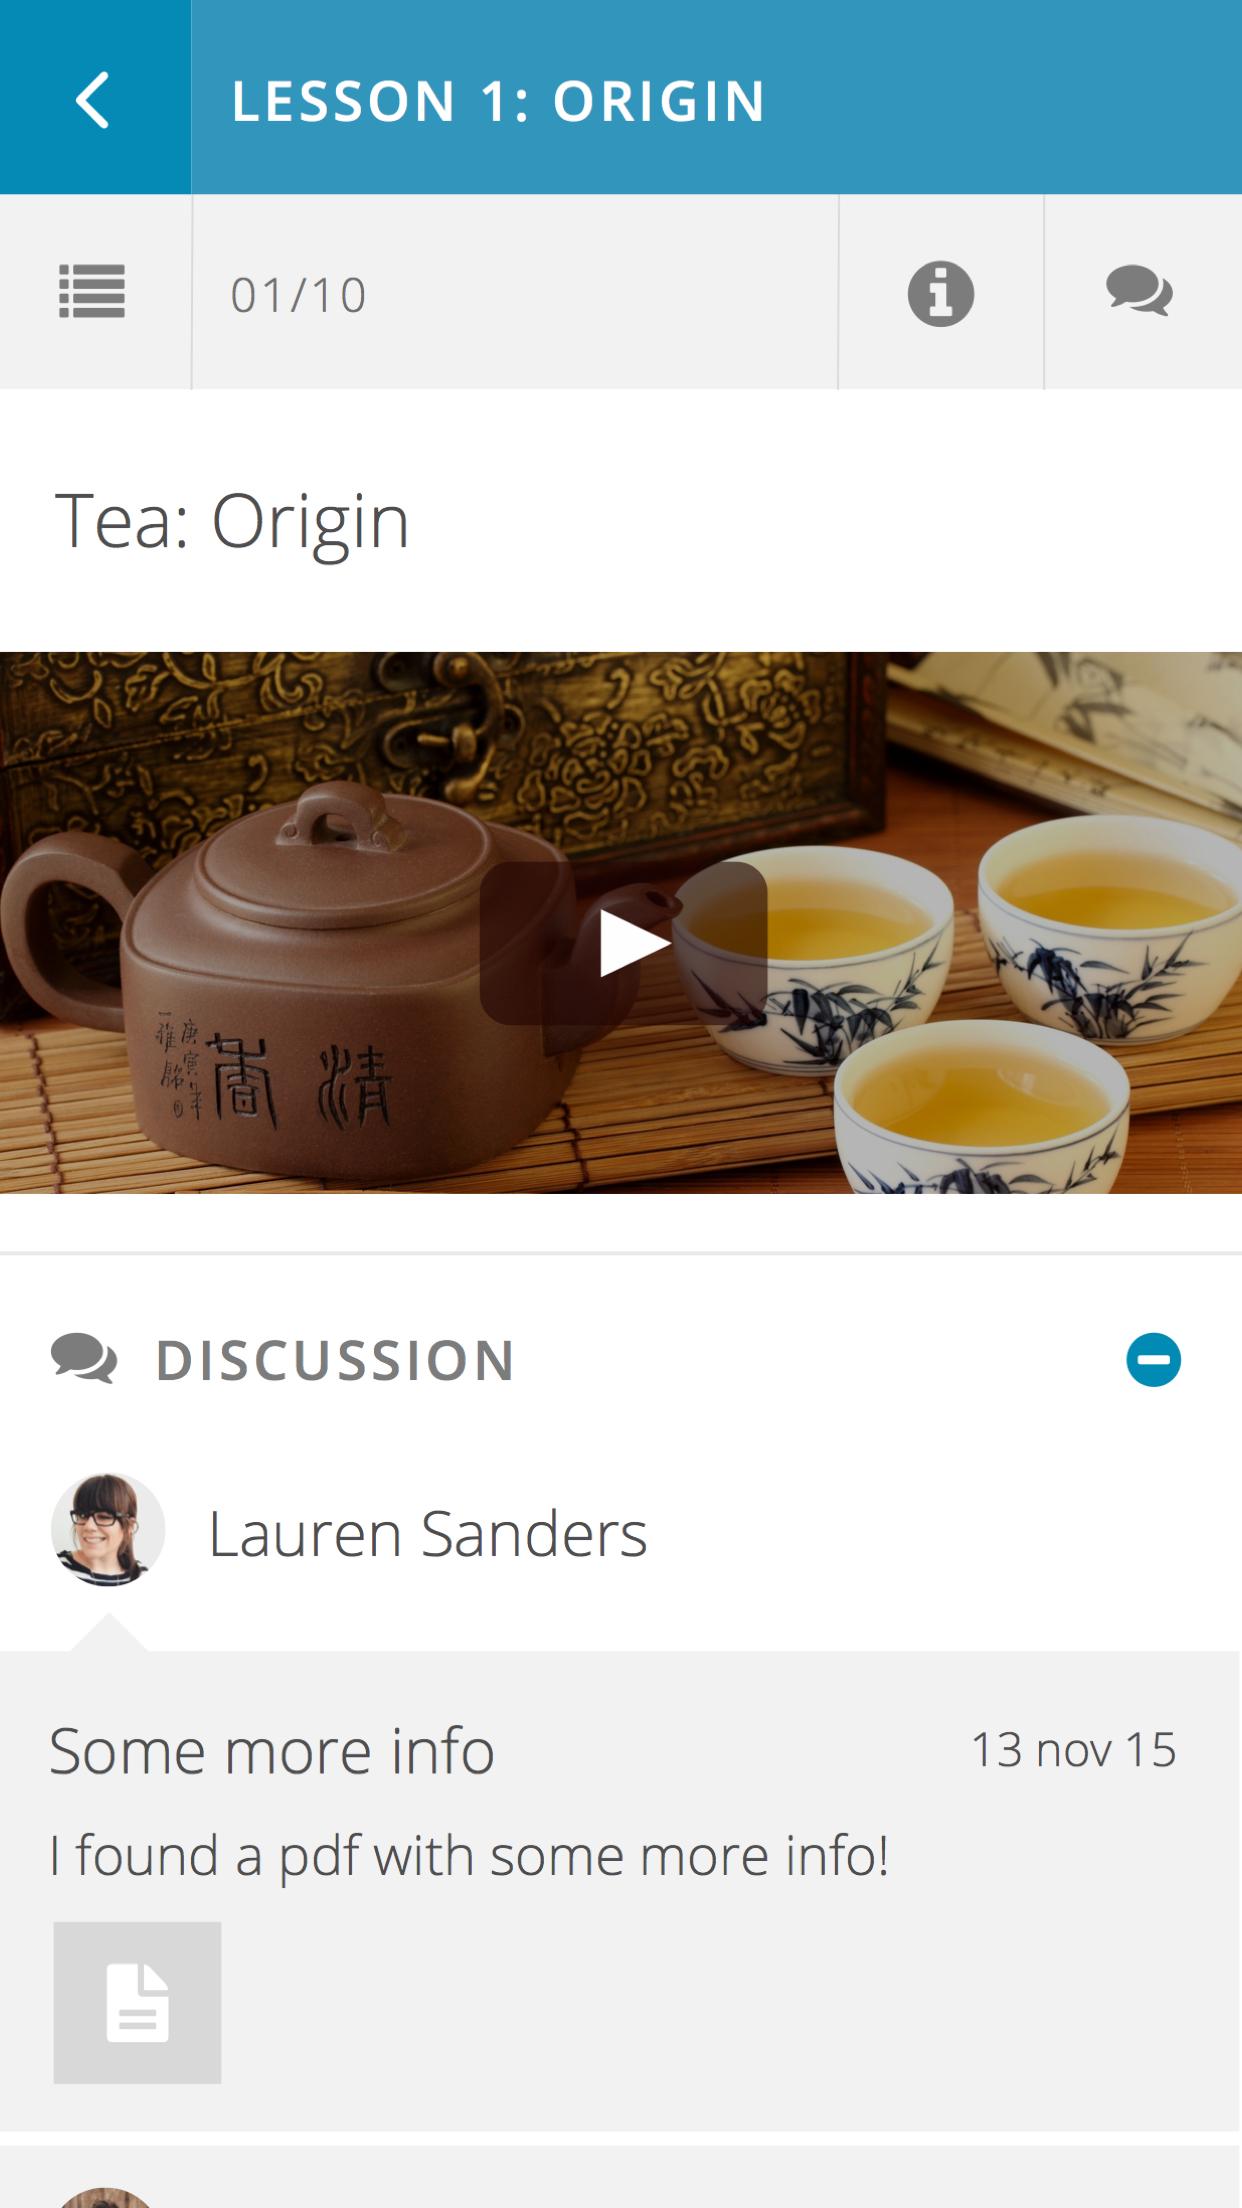Viewport: 1242px width, 2208px height.
Task: Show lesson info via the info icon
Action: pos(940,293)
